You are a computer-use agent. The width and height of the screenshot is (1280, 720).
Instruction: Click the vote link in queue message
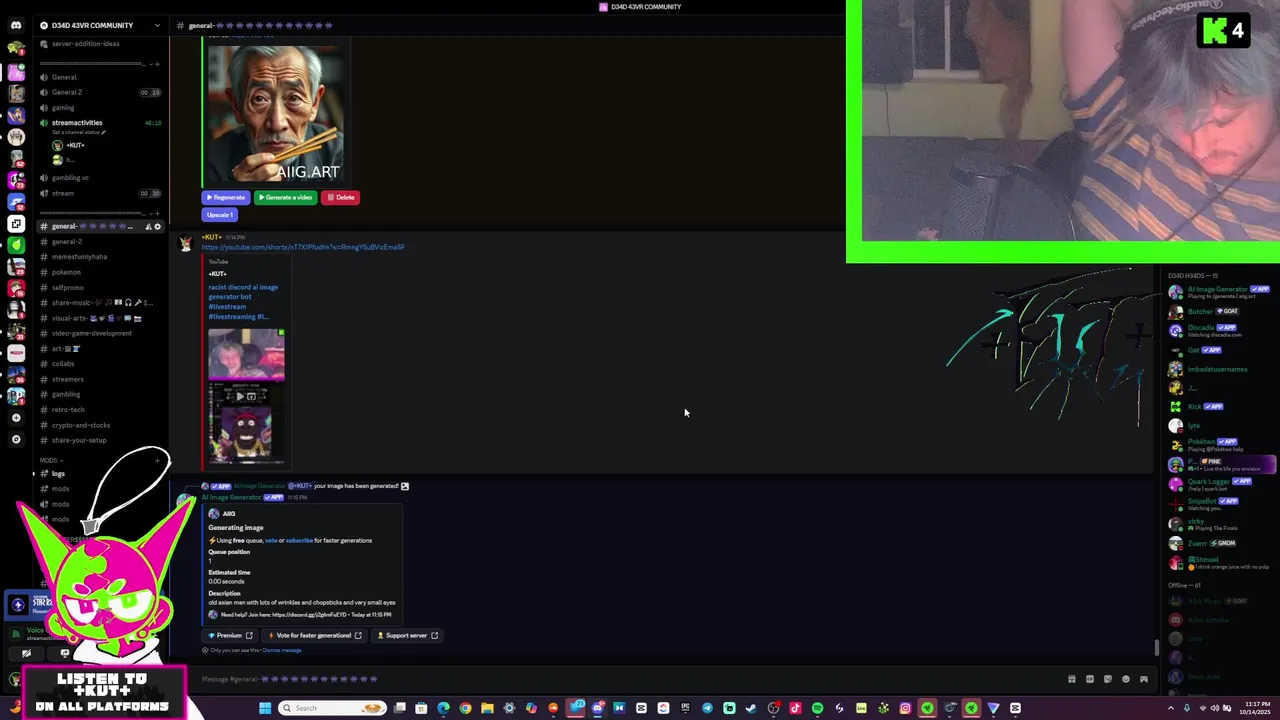[x=271, y=540]
